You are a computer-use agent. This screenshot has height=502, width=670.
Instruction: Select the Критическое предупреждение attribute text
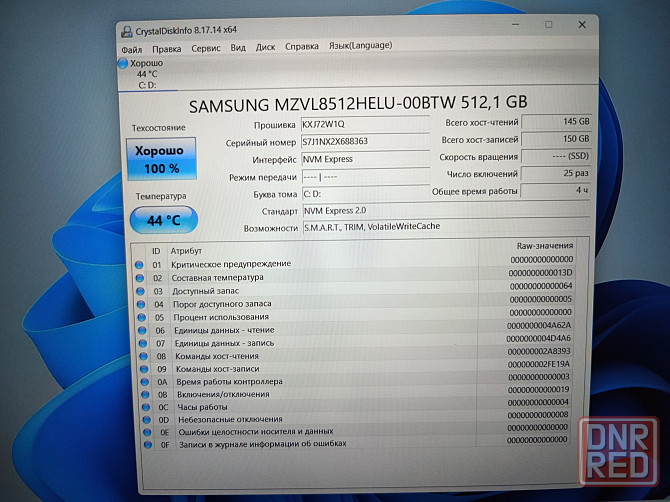(x=231, y=264)
